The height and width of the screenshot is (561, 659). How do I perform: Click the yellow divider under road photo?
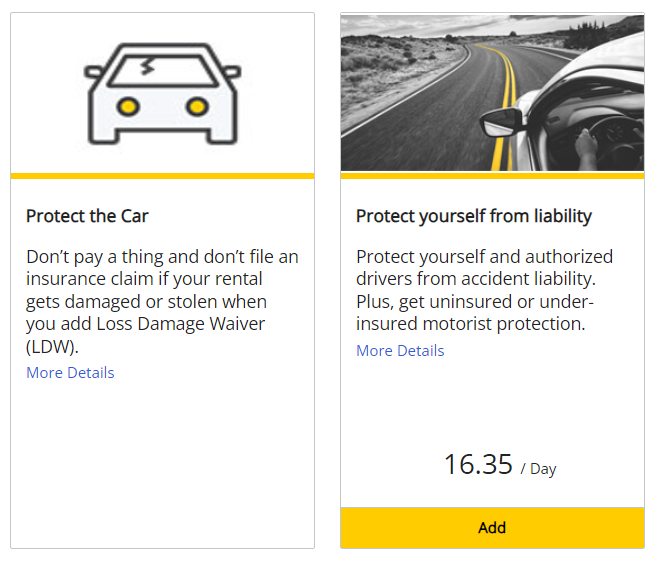492,176
